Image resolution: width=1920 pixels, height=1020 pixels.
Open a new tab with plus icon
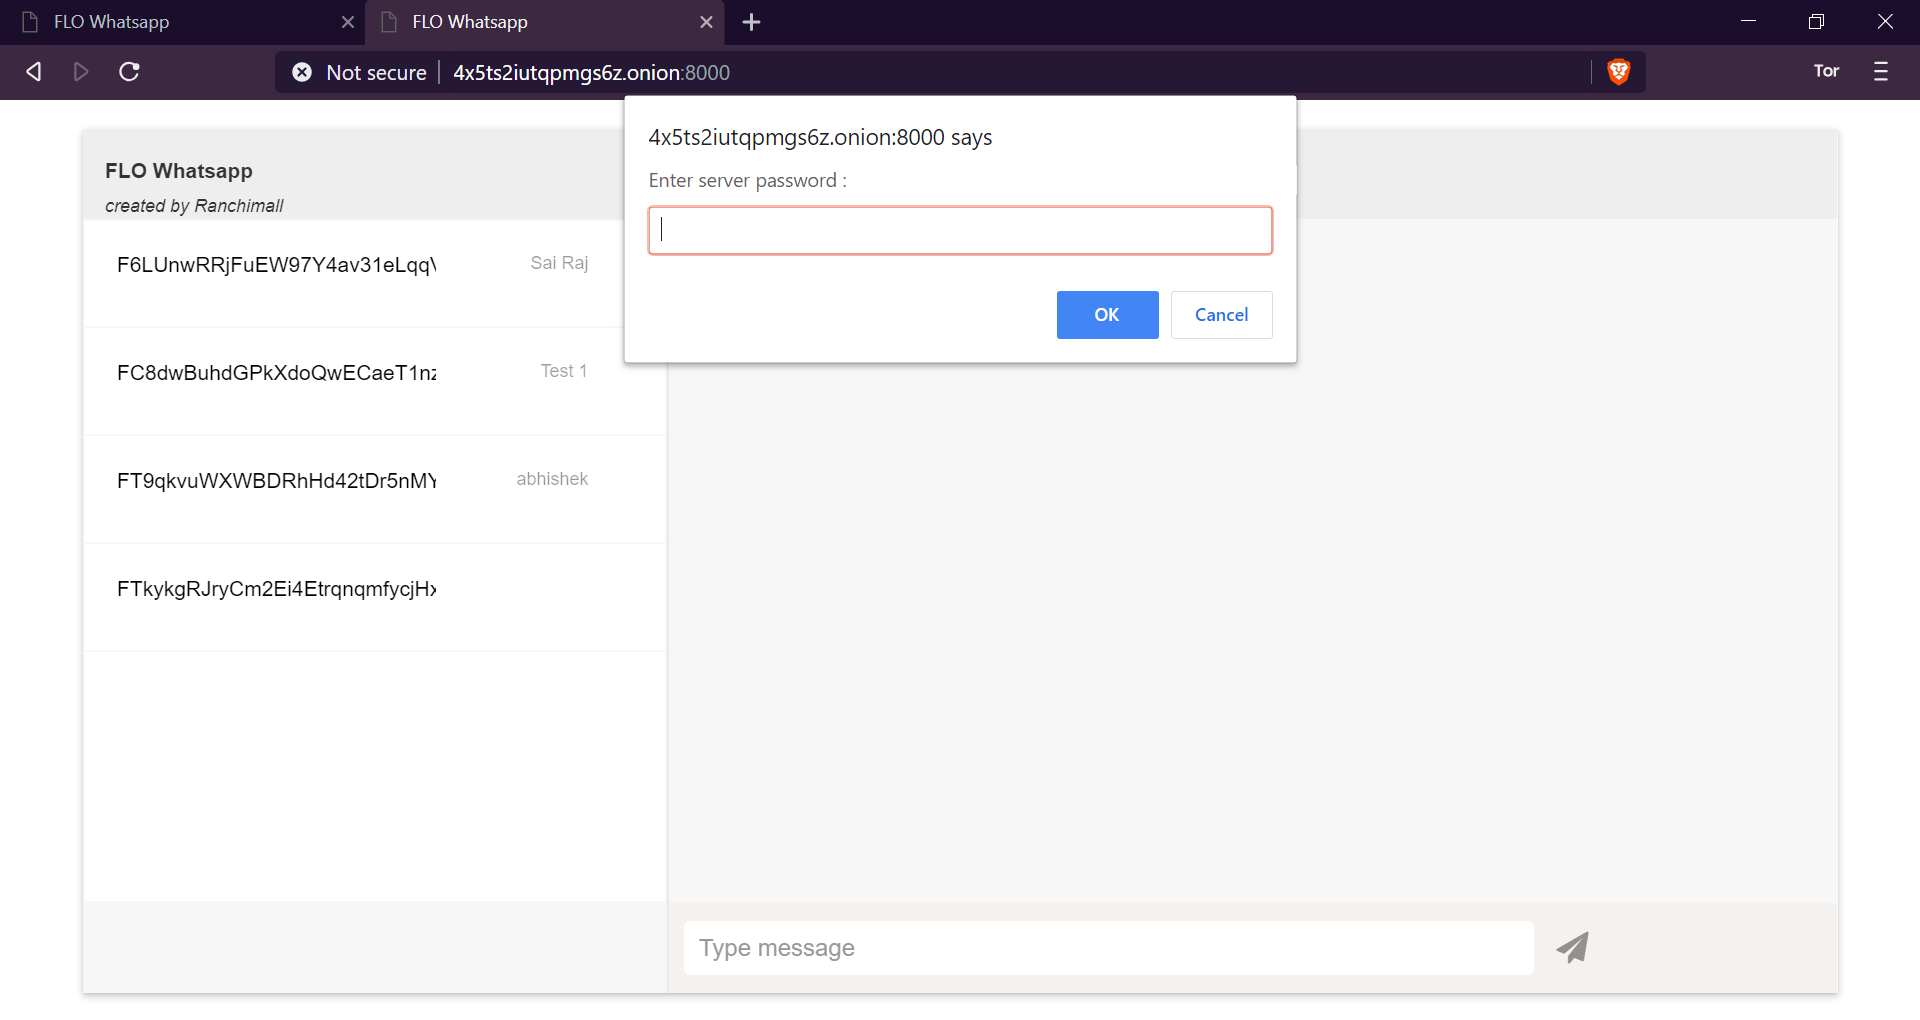[x=751, y=22]
